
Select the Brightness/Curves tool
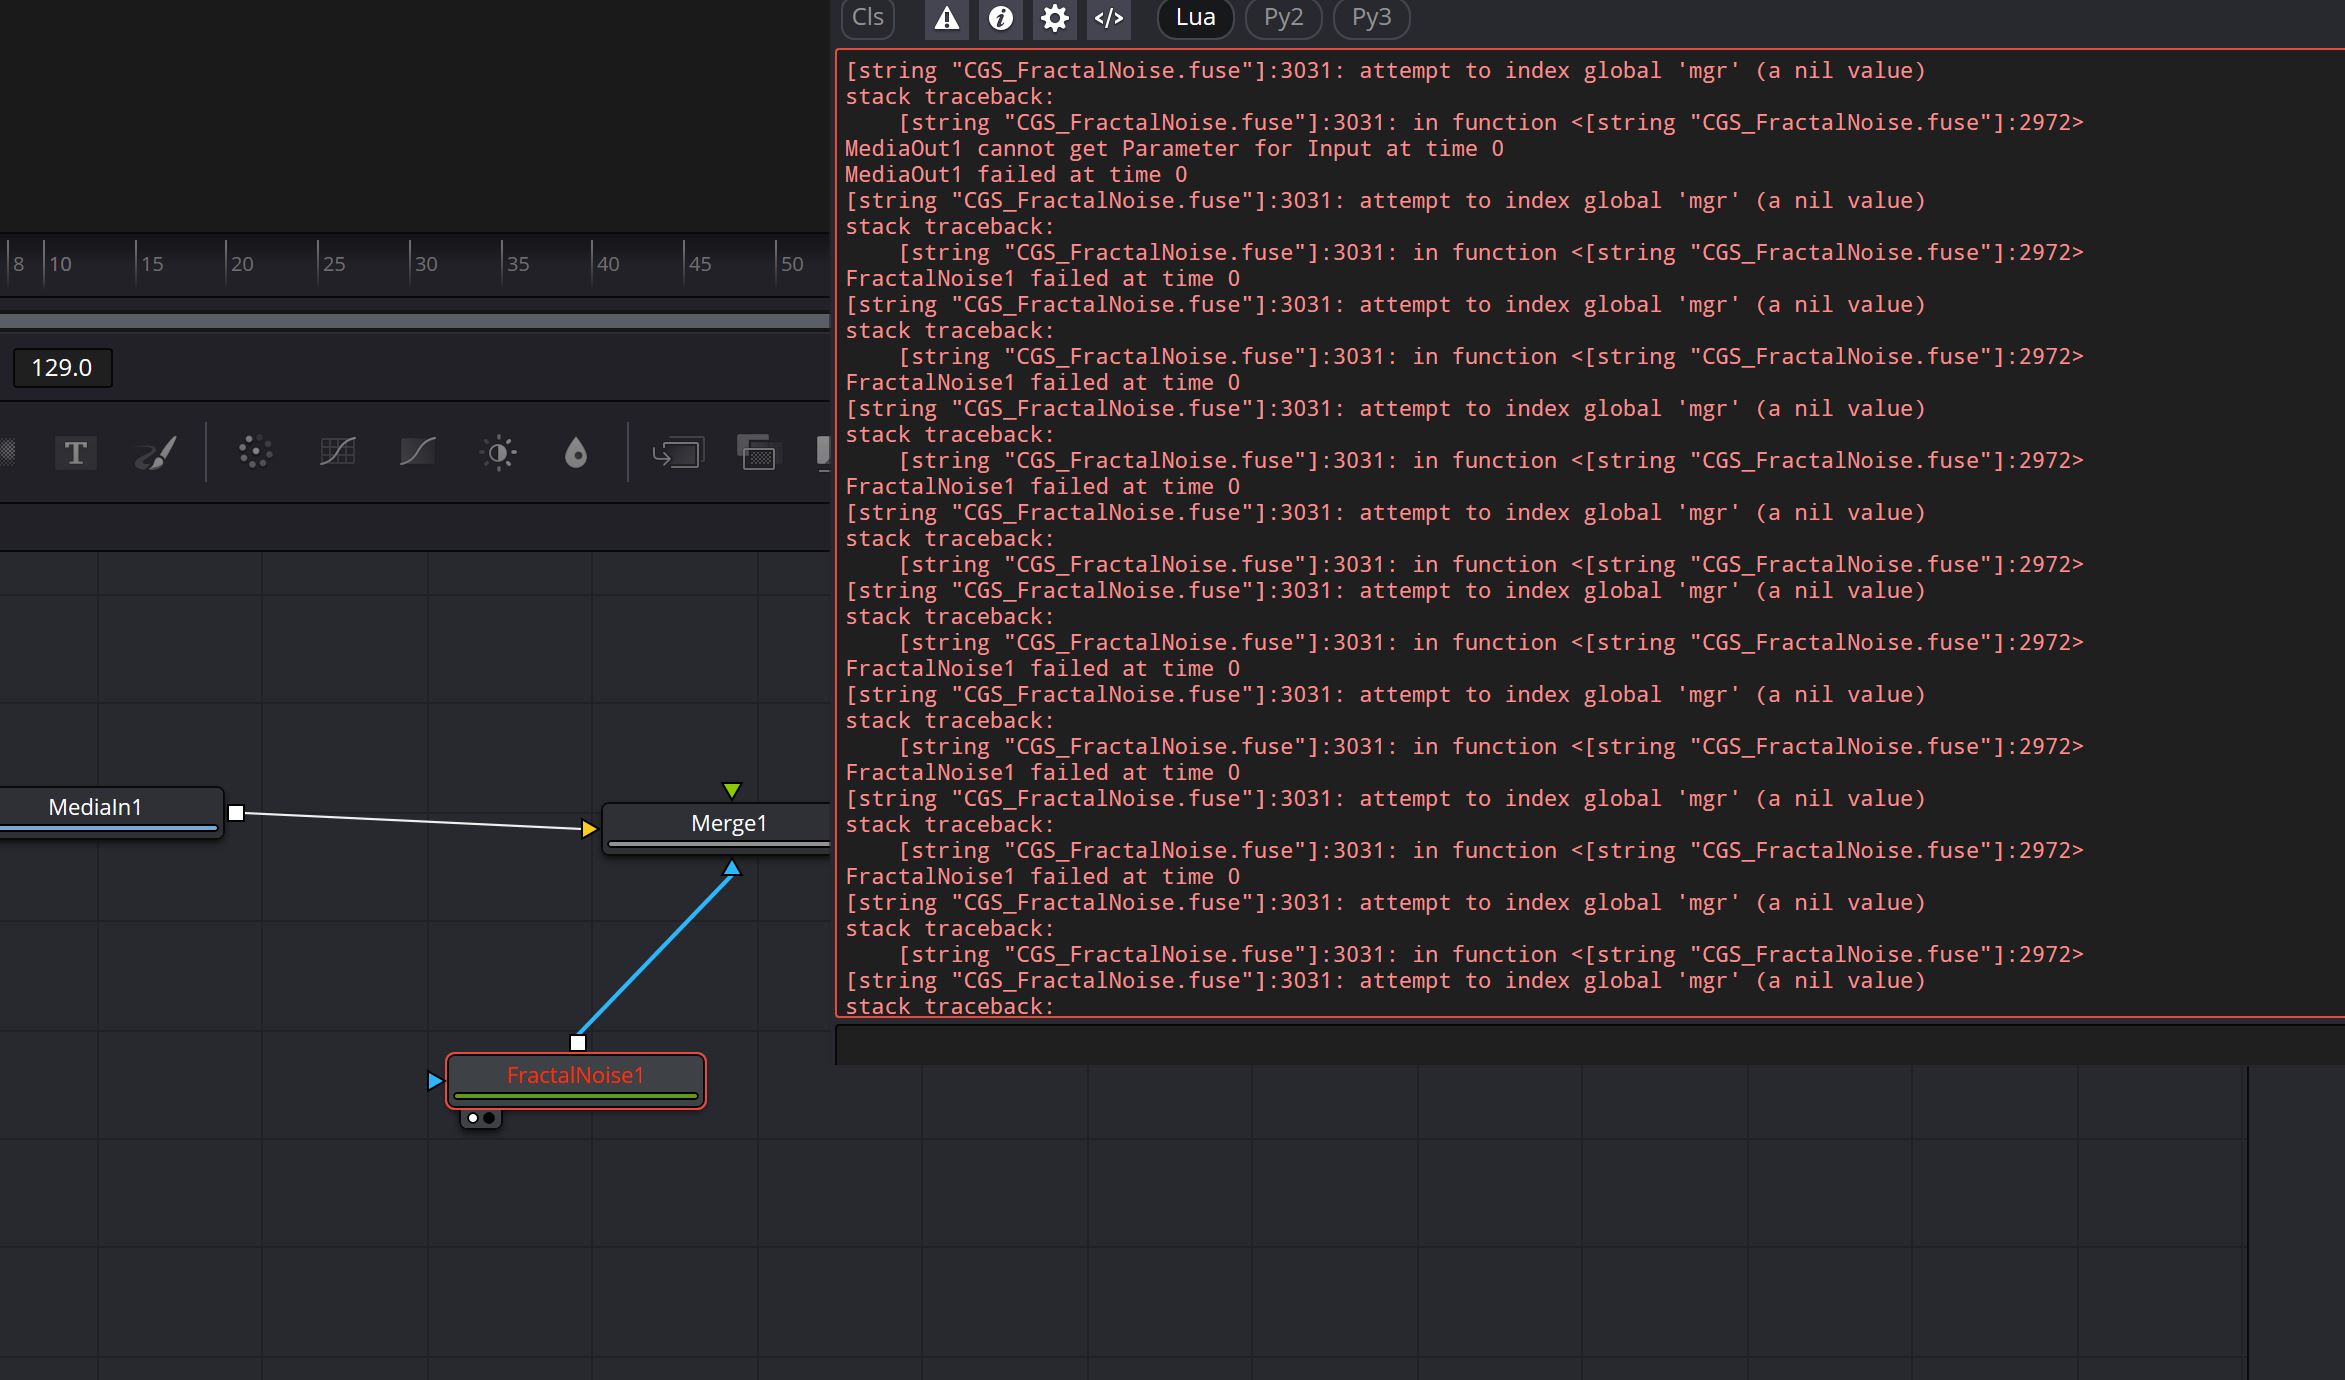click(x=419, y=452)
